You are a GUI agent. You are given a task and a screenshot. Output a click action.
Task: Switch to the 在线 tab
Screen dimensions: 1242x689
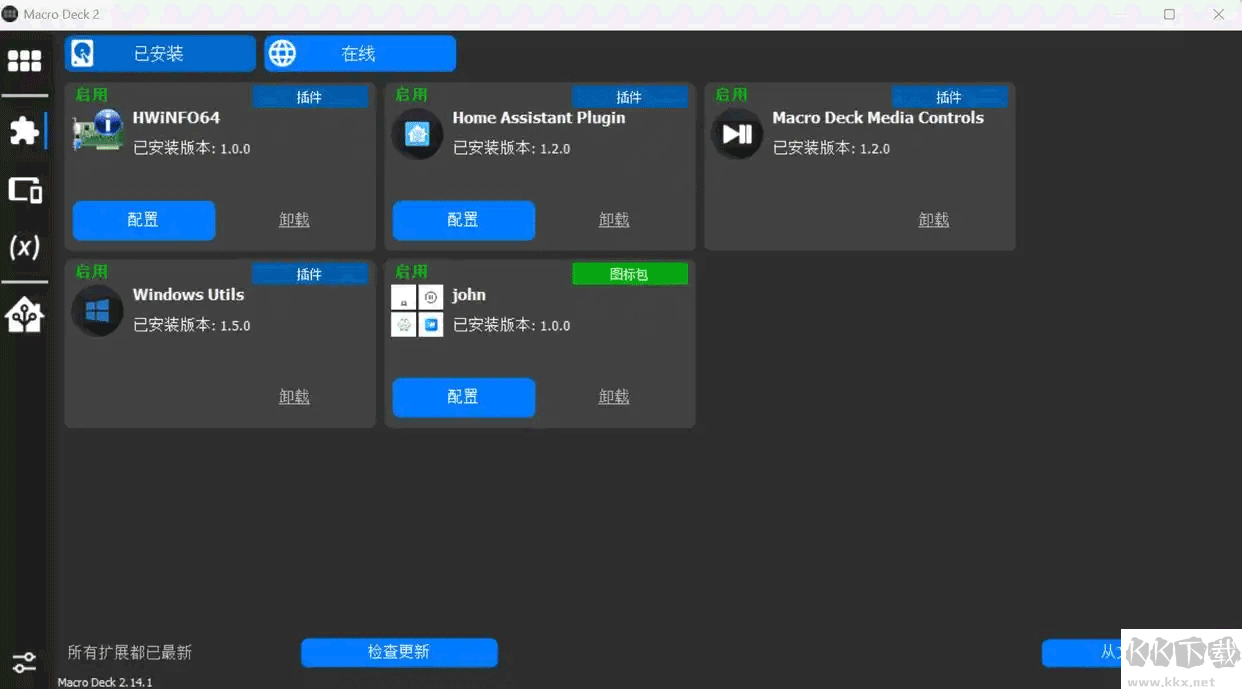point(360,54)
